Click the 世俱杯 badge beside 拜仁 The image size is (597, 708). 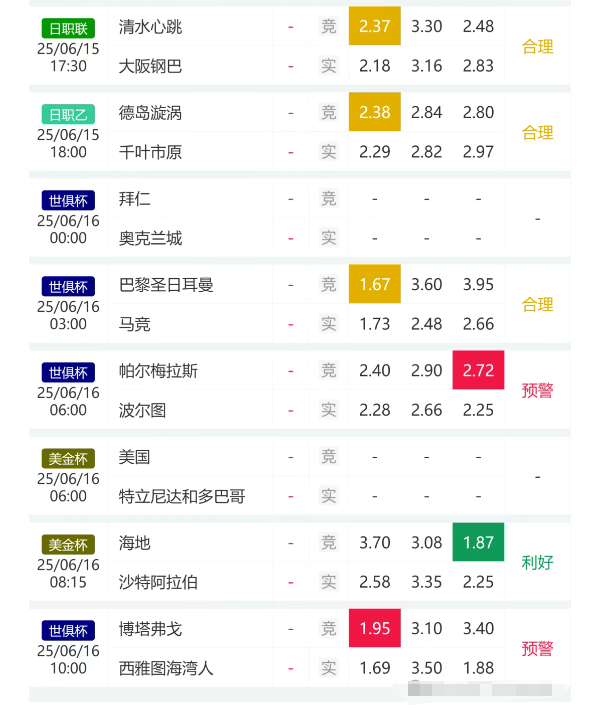coord(68,200)
